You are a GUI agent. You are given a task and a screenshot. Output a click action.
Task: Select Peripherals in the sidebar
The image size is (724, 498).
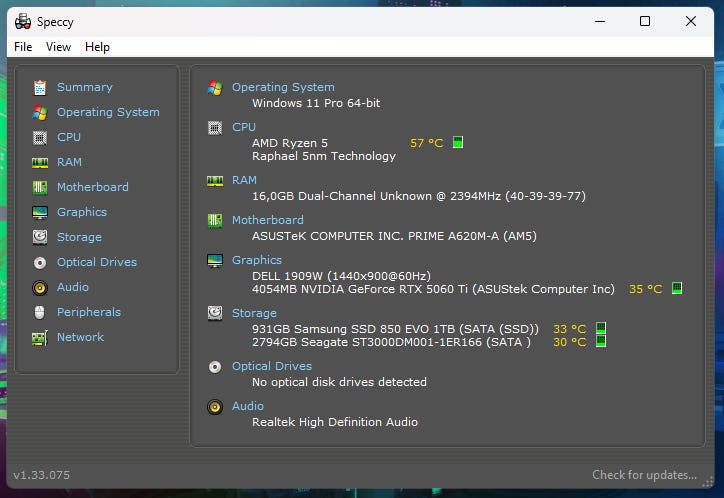coord(89,312)
